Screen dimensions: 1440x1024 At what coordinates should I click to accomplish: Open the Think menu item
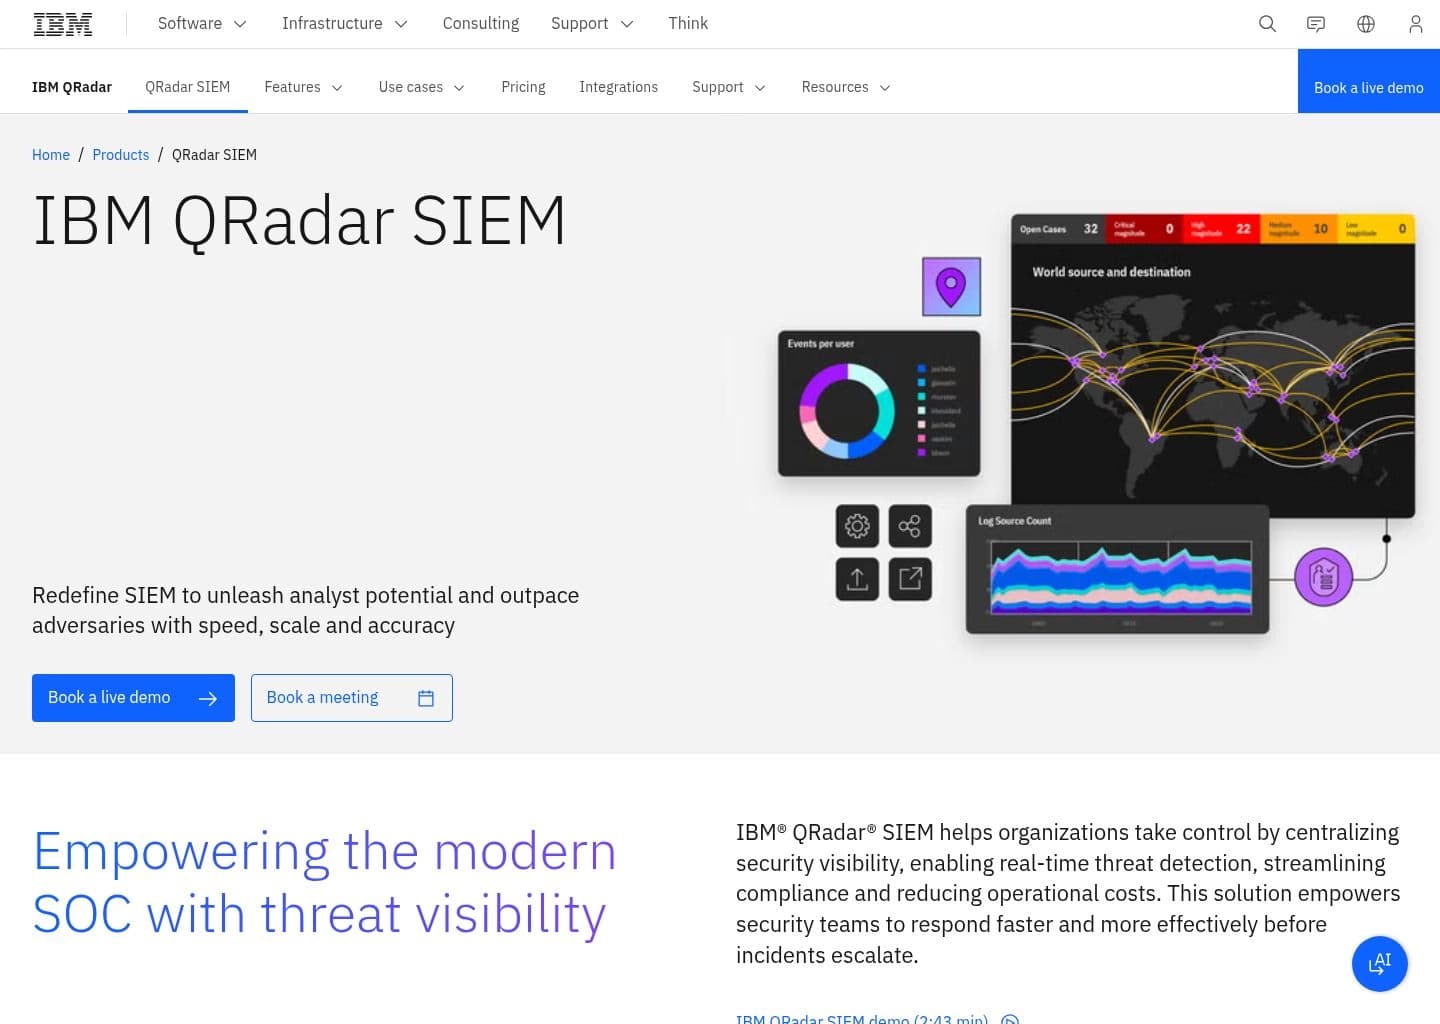(688, 23)
